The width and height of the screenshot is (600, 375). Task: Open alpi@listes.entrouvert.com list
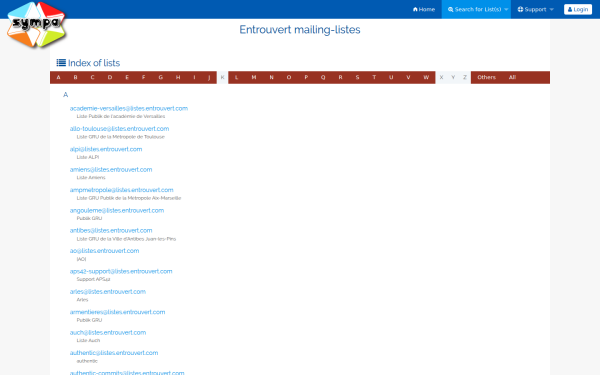106,149
